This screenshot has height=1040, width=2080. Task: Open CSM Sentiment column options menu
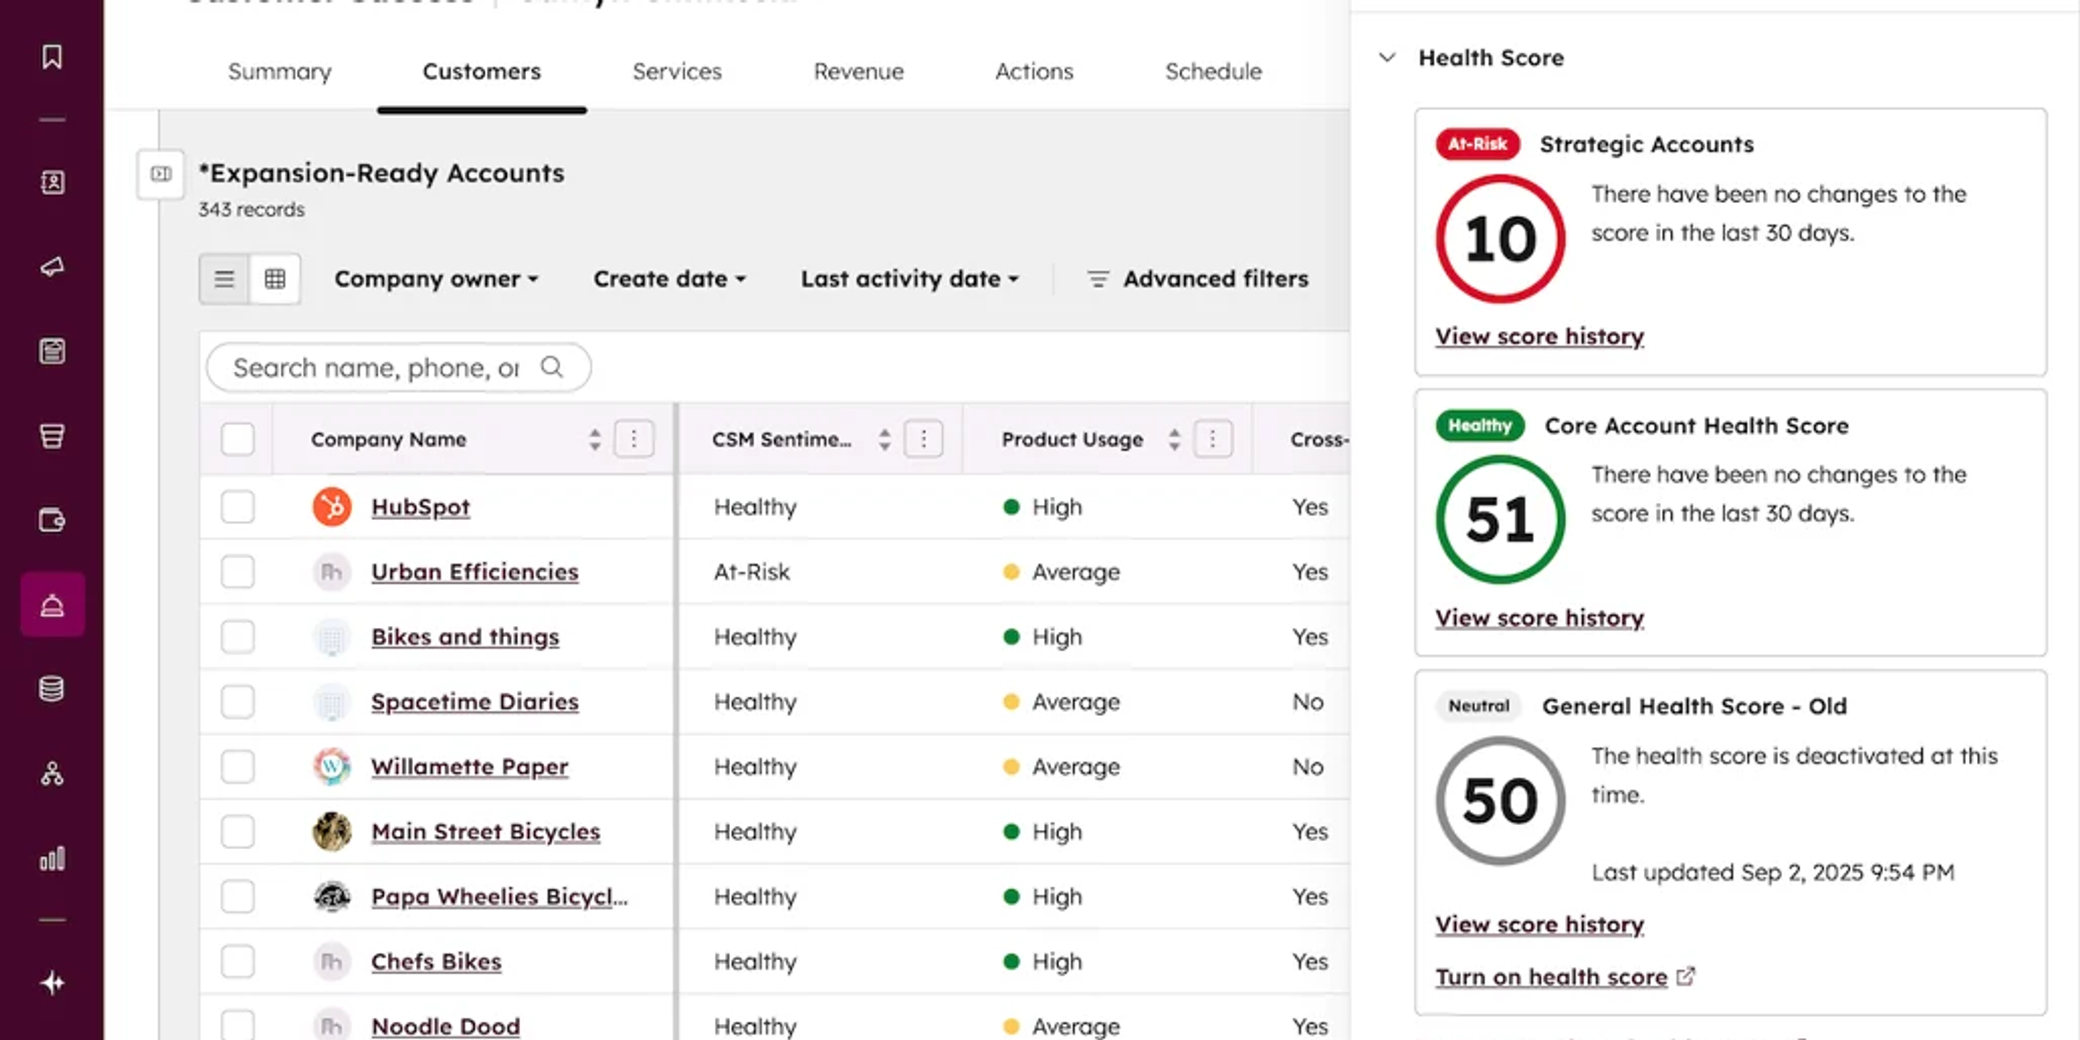click(x=924, y=439)
